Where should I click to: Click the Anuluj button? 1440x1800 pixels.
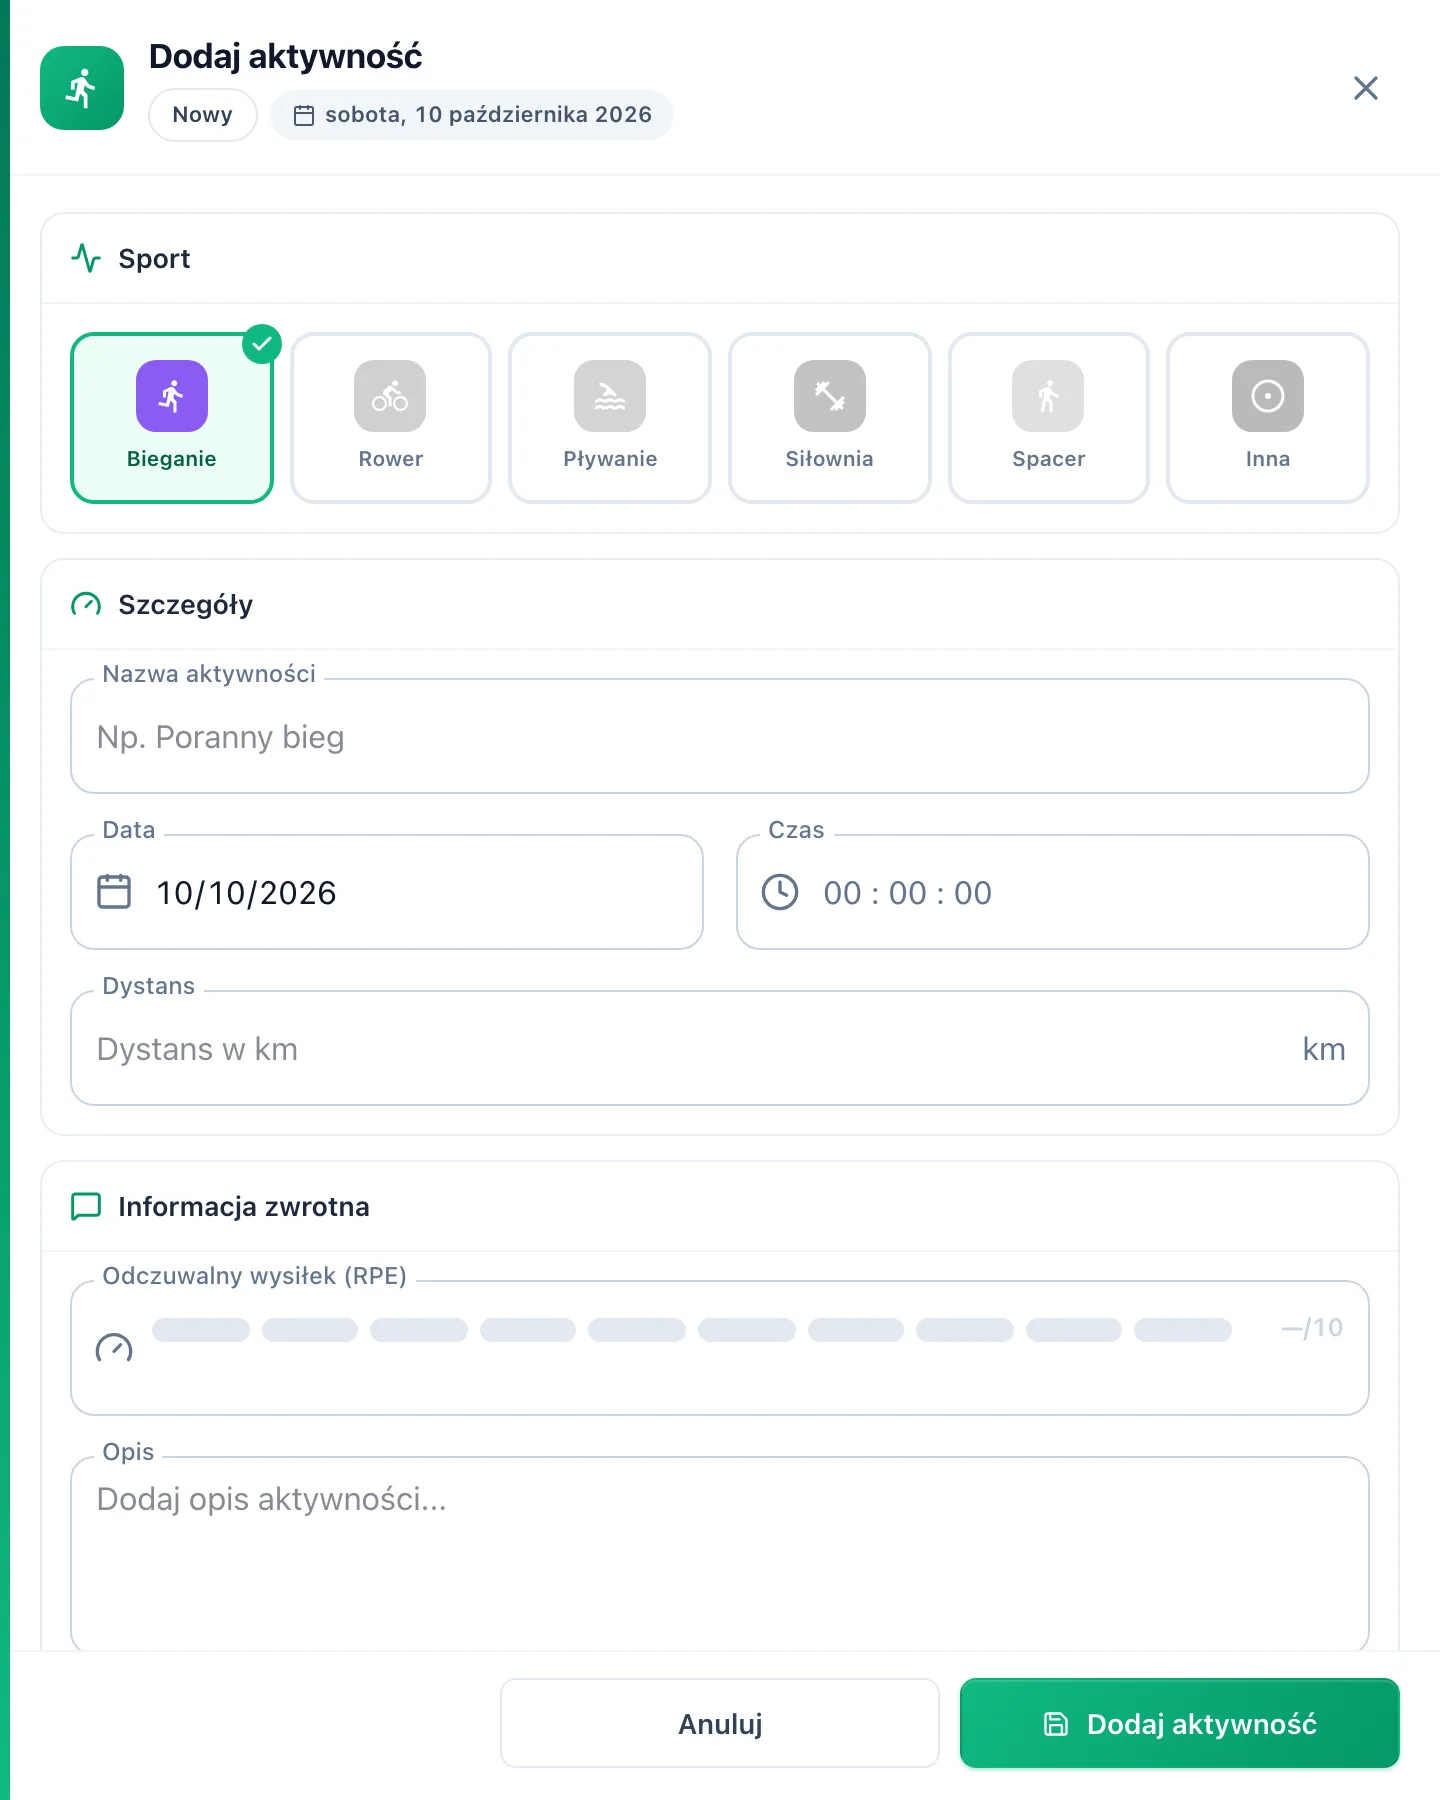[720, 1723]
